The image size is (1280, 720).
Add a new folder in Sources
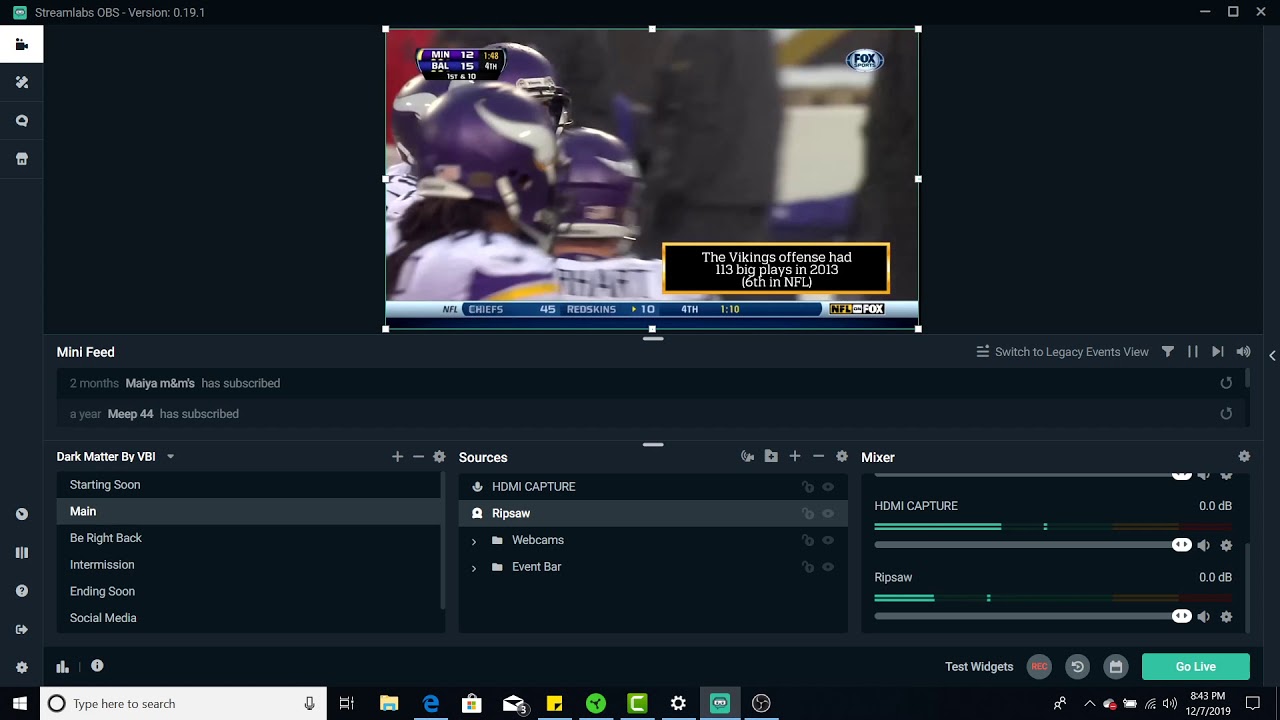tap(771, 457)
